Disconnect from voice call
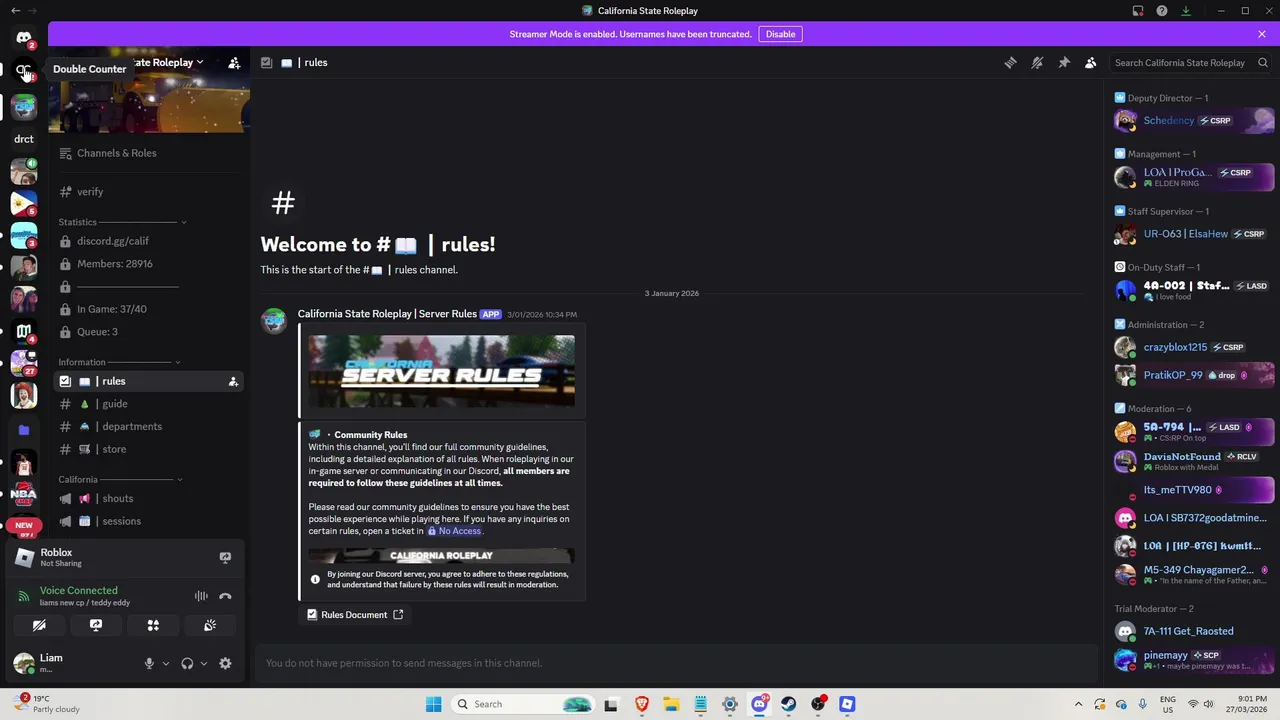1280x720 pixels. click(225, 596)
